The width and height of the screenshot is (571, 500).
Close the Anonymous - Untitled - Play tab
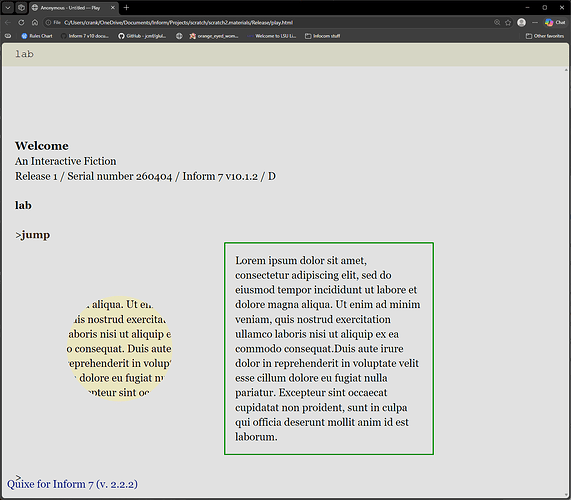pos(113,8)
